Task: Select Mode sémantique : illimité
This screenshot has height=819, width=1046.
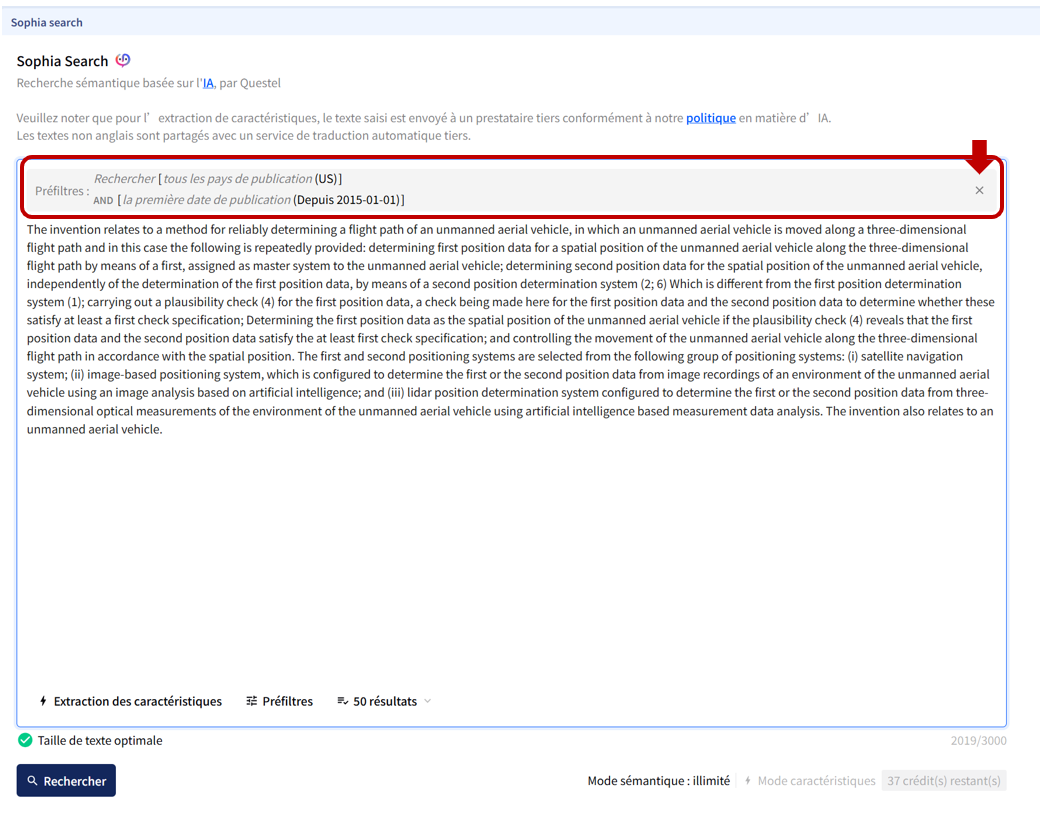Action: click(x=658, y=781)
